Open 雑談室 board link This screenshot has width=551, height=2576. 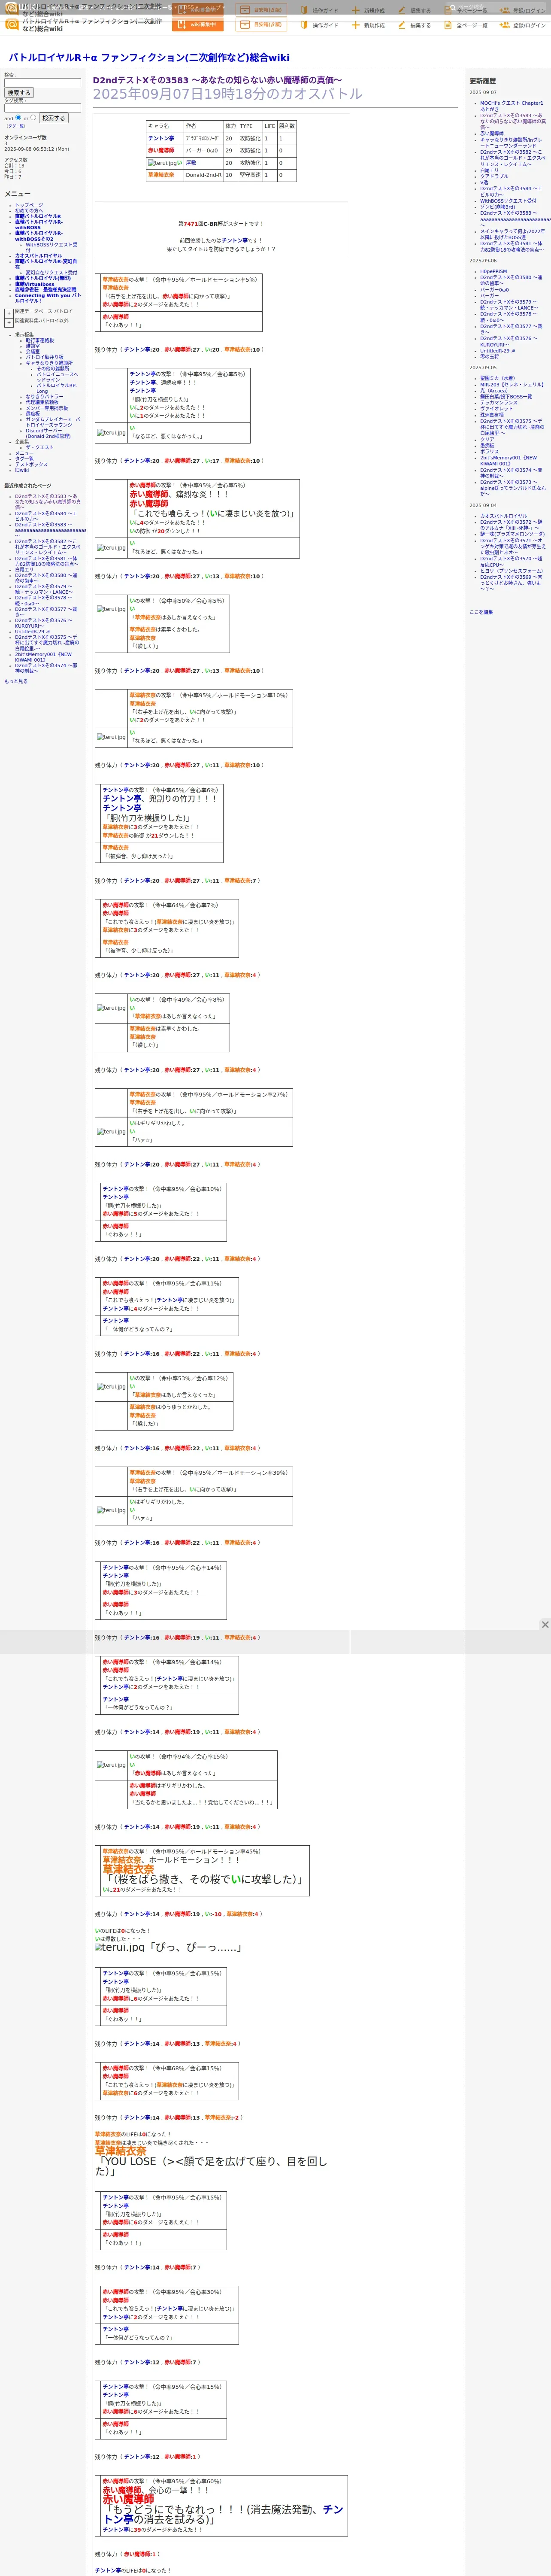point(33,346)
